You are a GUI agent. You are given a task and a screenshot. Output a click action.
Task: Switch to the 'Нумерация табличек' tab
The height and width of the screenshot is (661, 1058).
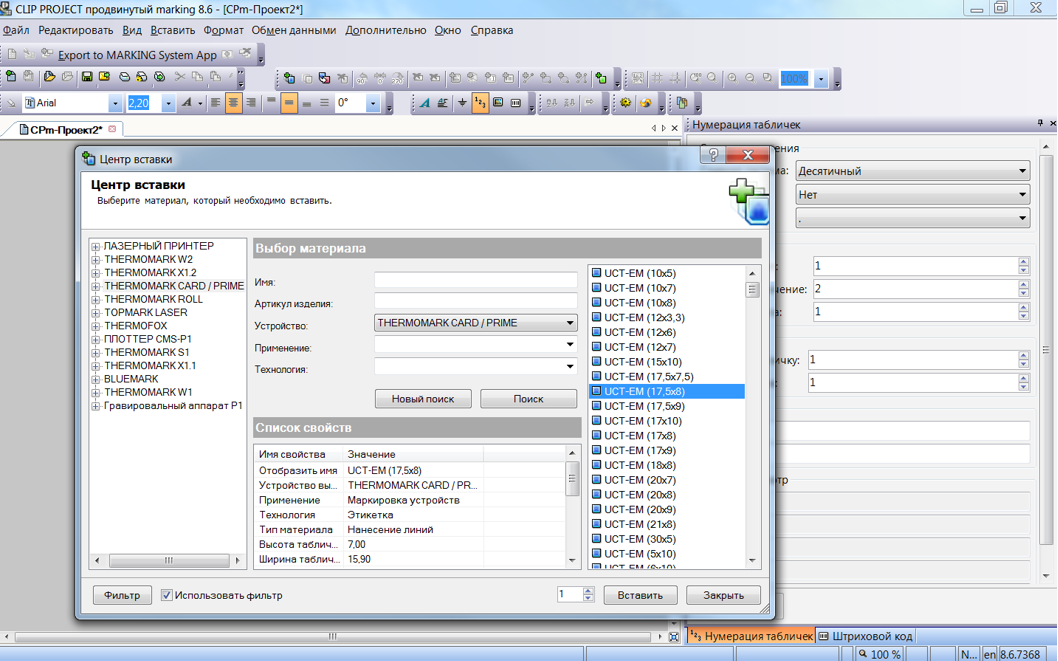pos(752,636)
